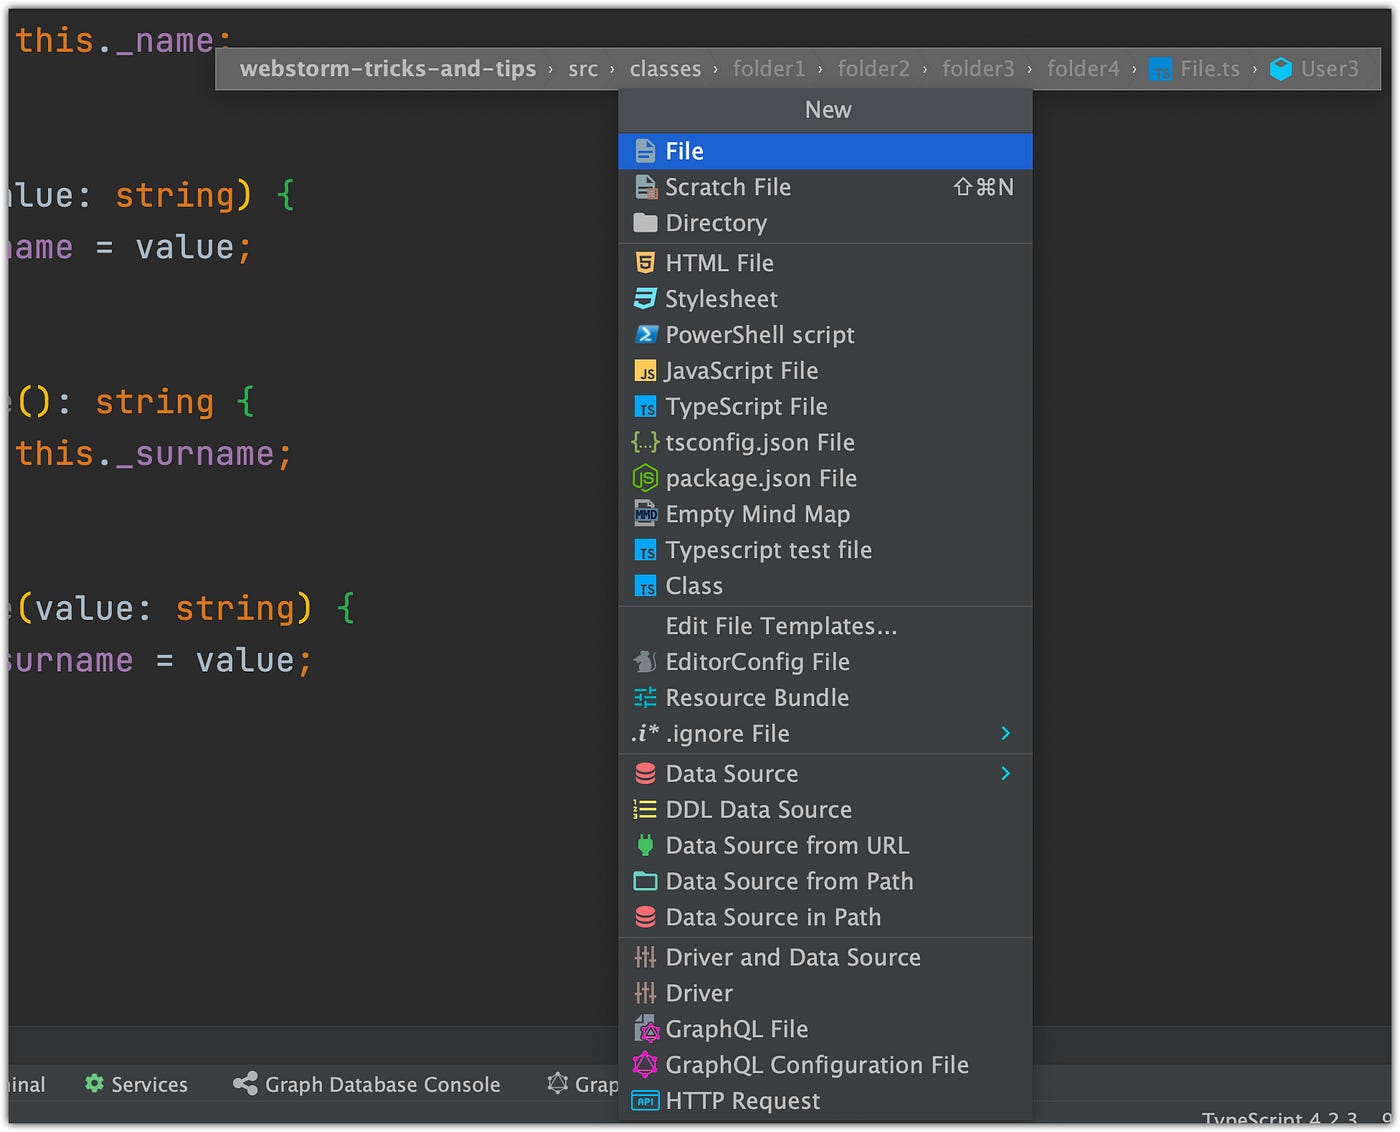Create a new Empty Mind Map

(757, 514)
